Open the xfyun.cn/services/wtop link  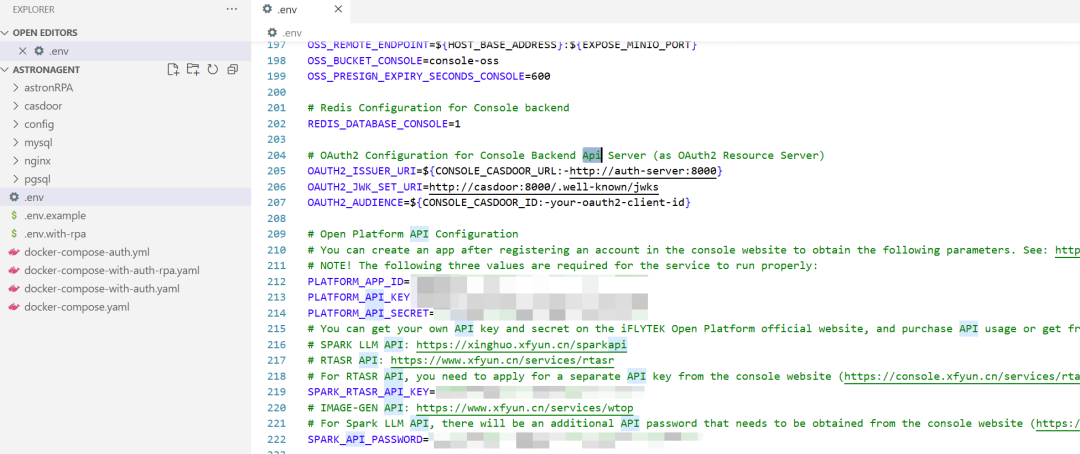click(524, 408)
